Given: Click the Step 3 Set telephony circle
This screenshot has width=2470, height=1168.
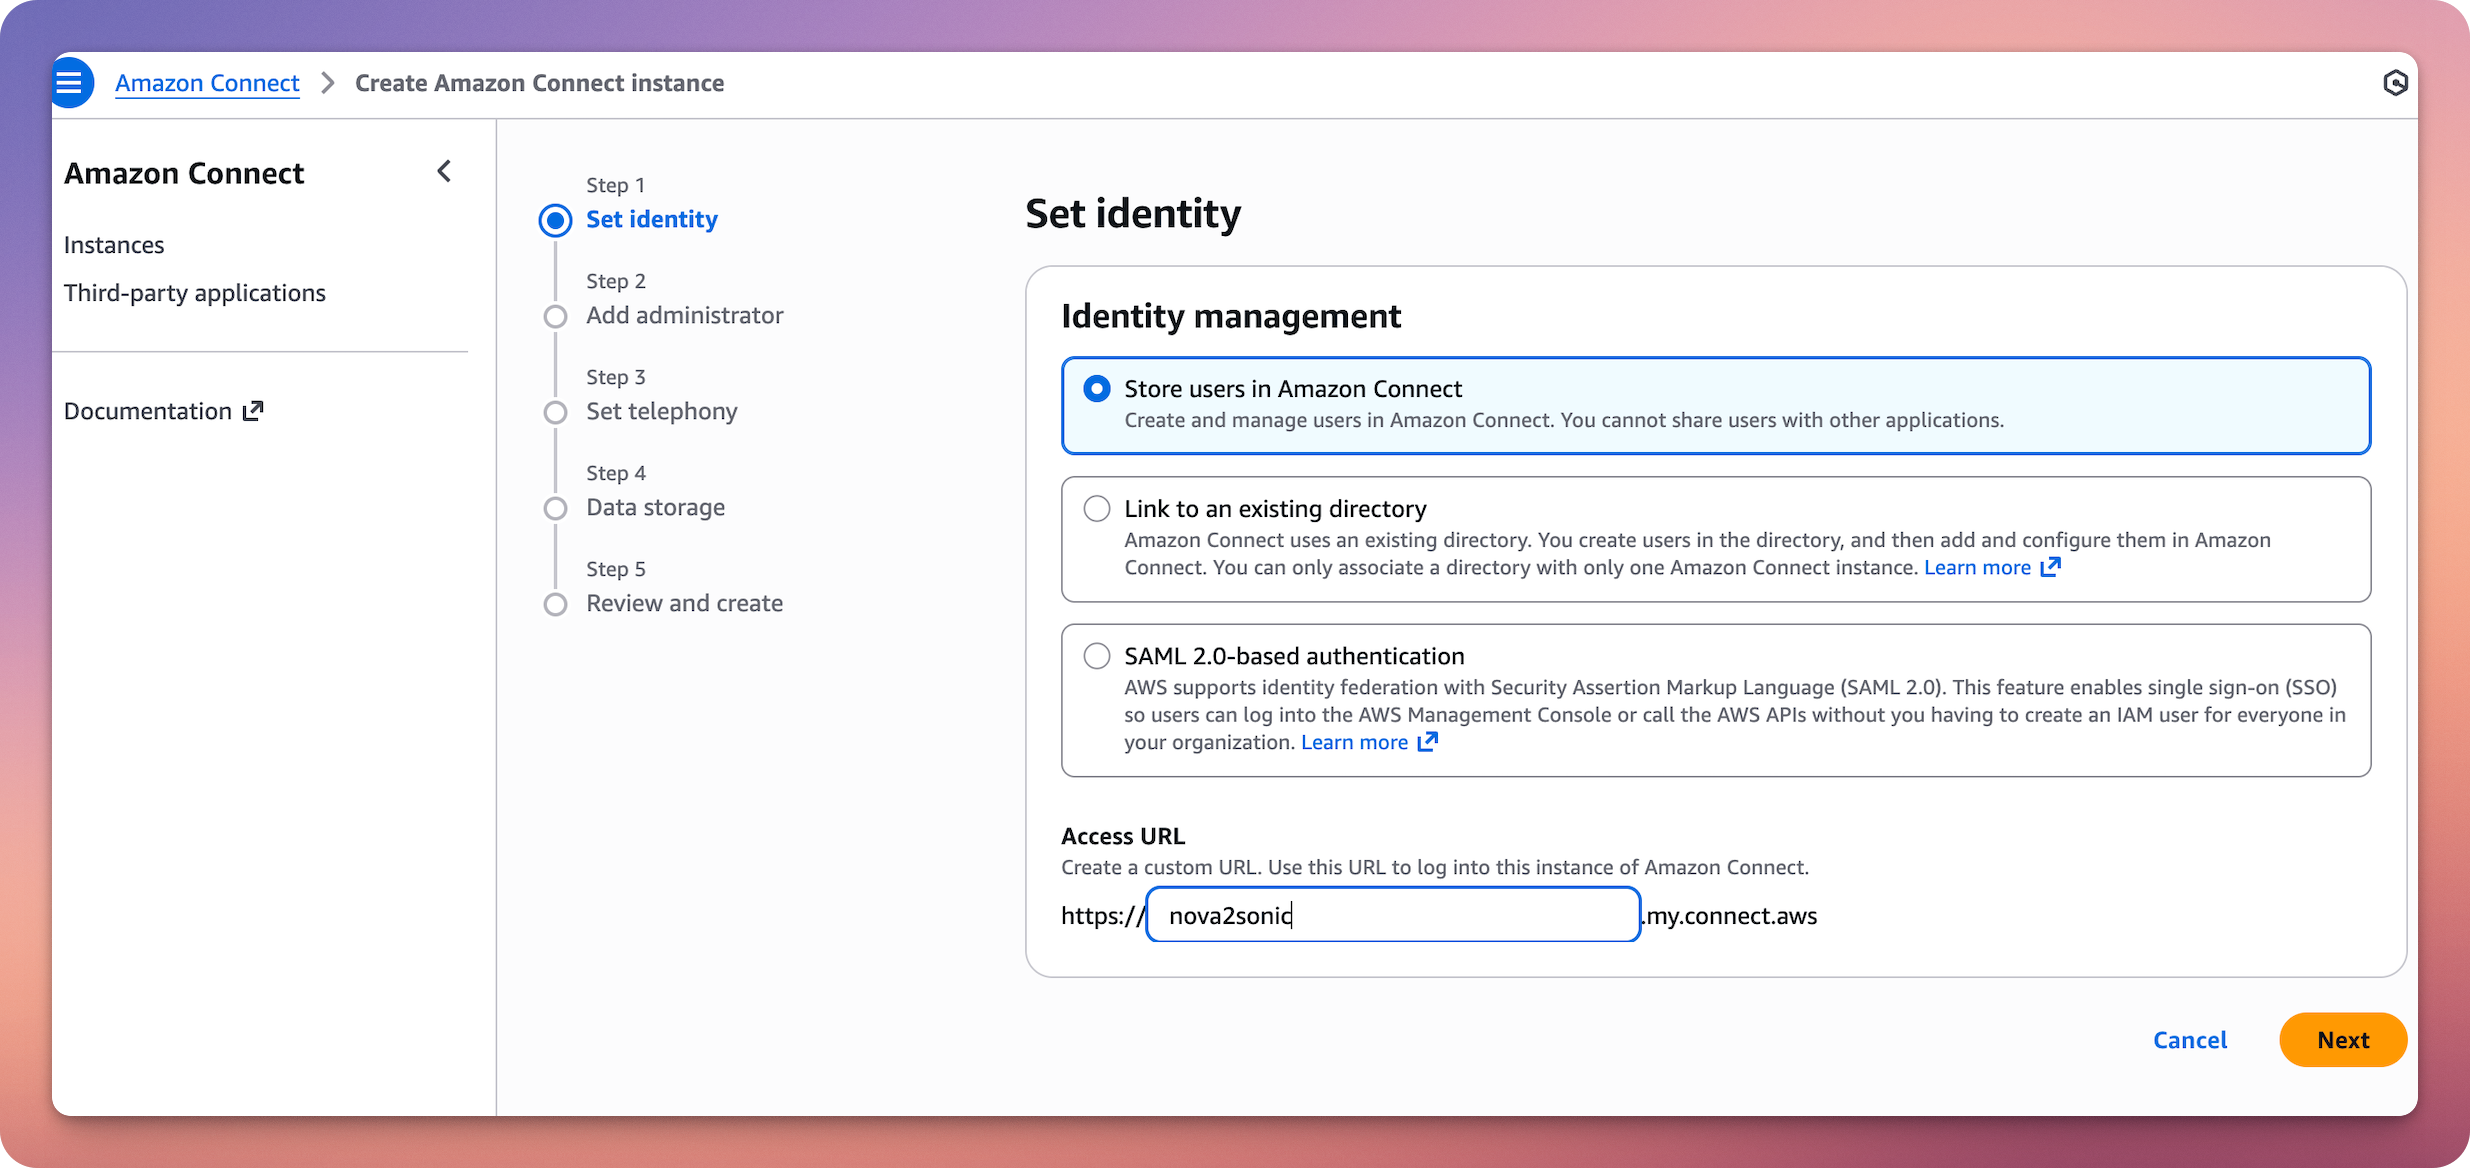Looking at the screenshot, I should [x=556, y=412].
